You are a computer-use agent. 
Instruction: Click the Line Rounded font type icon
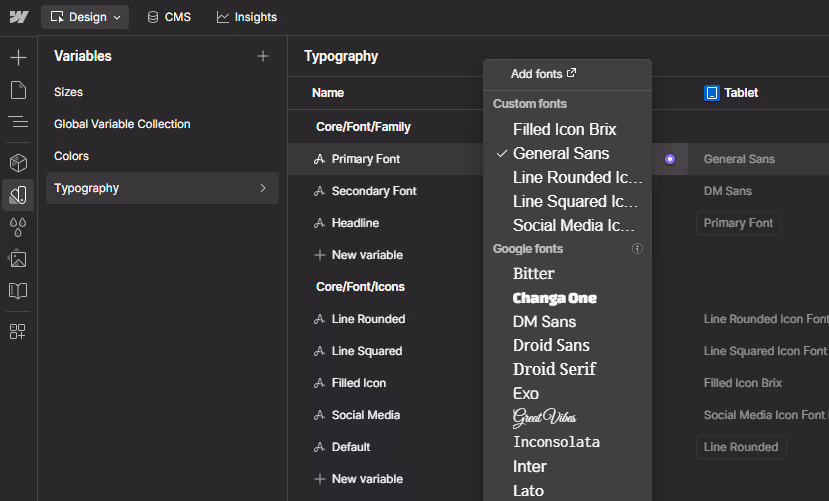click(x=319, y=319)
